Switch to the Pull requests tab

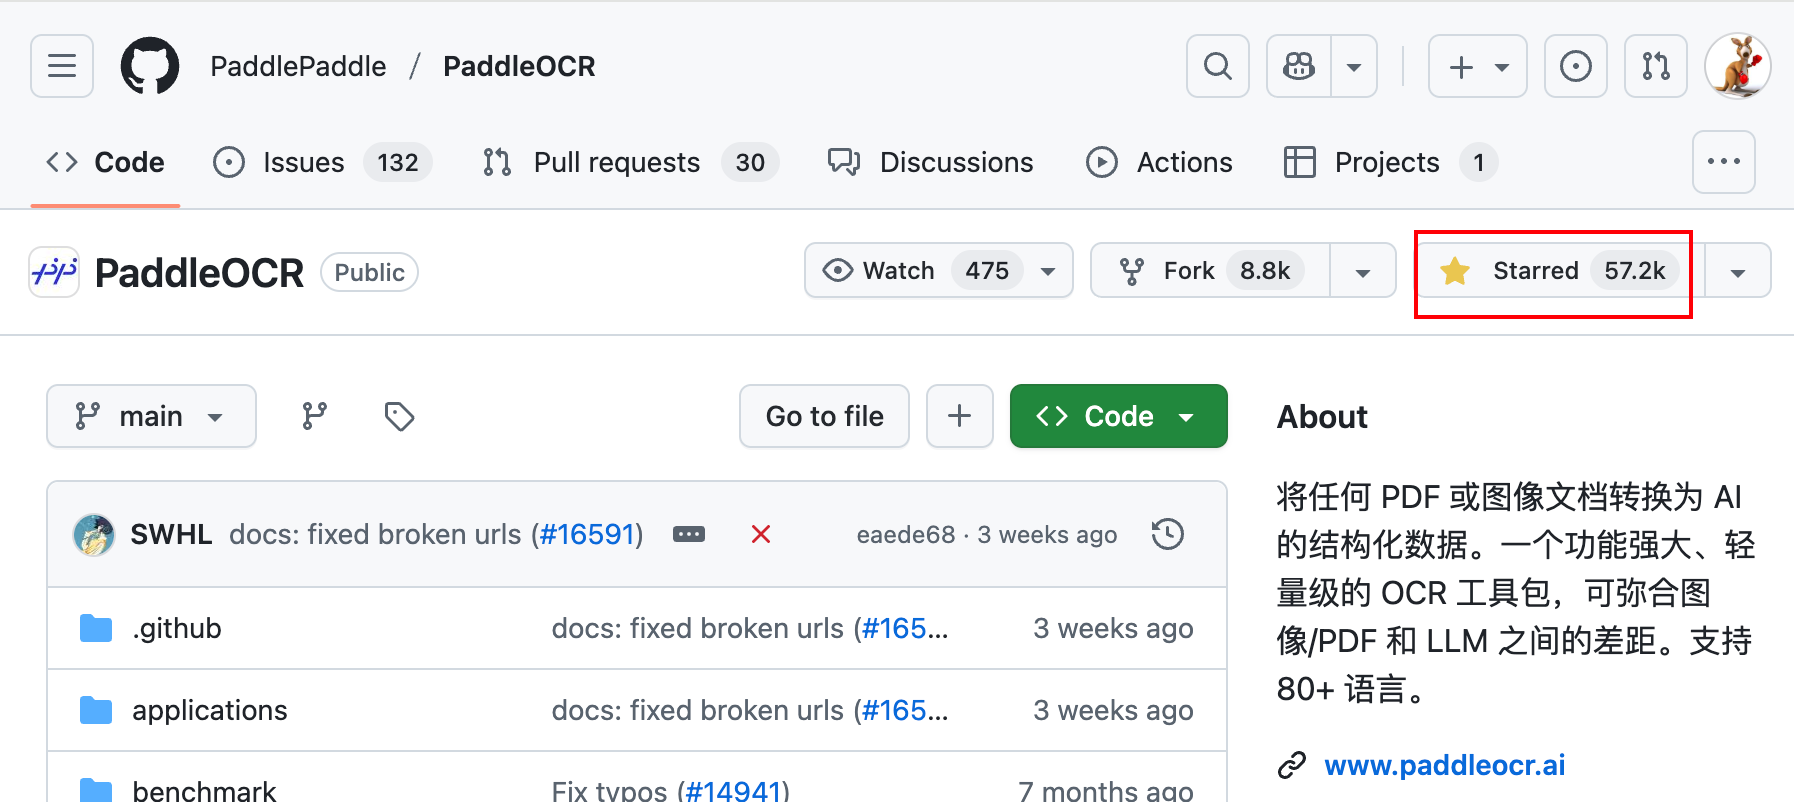(x=616, y=162)
